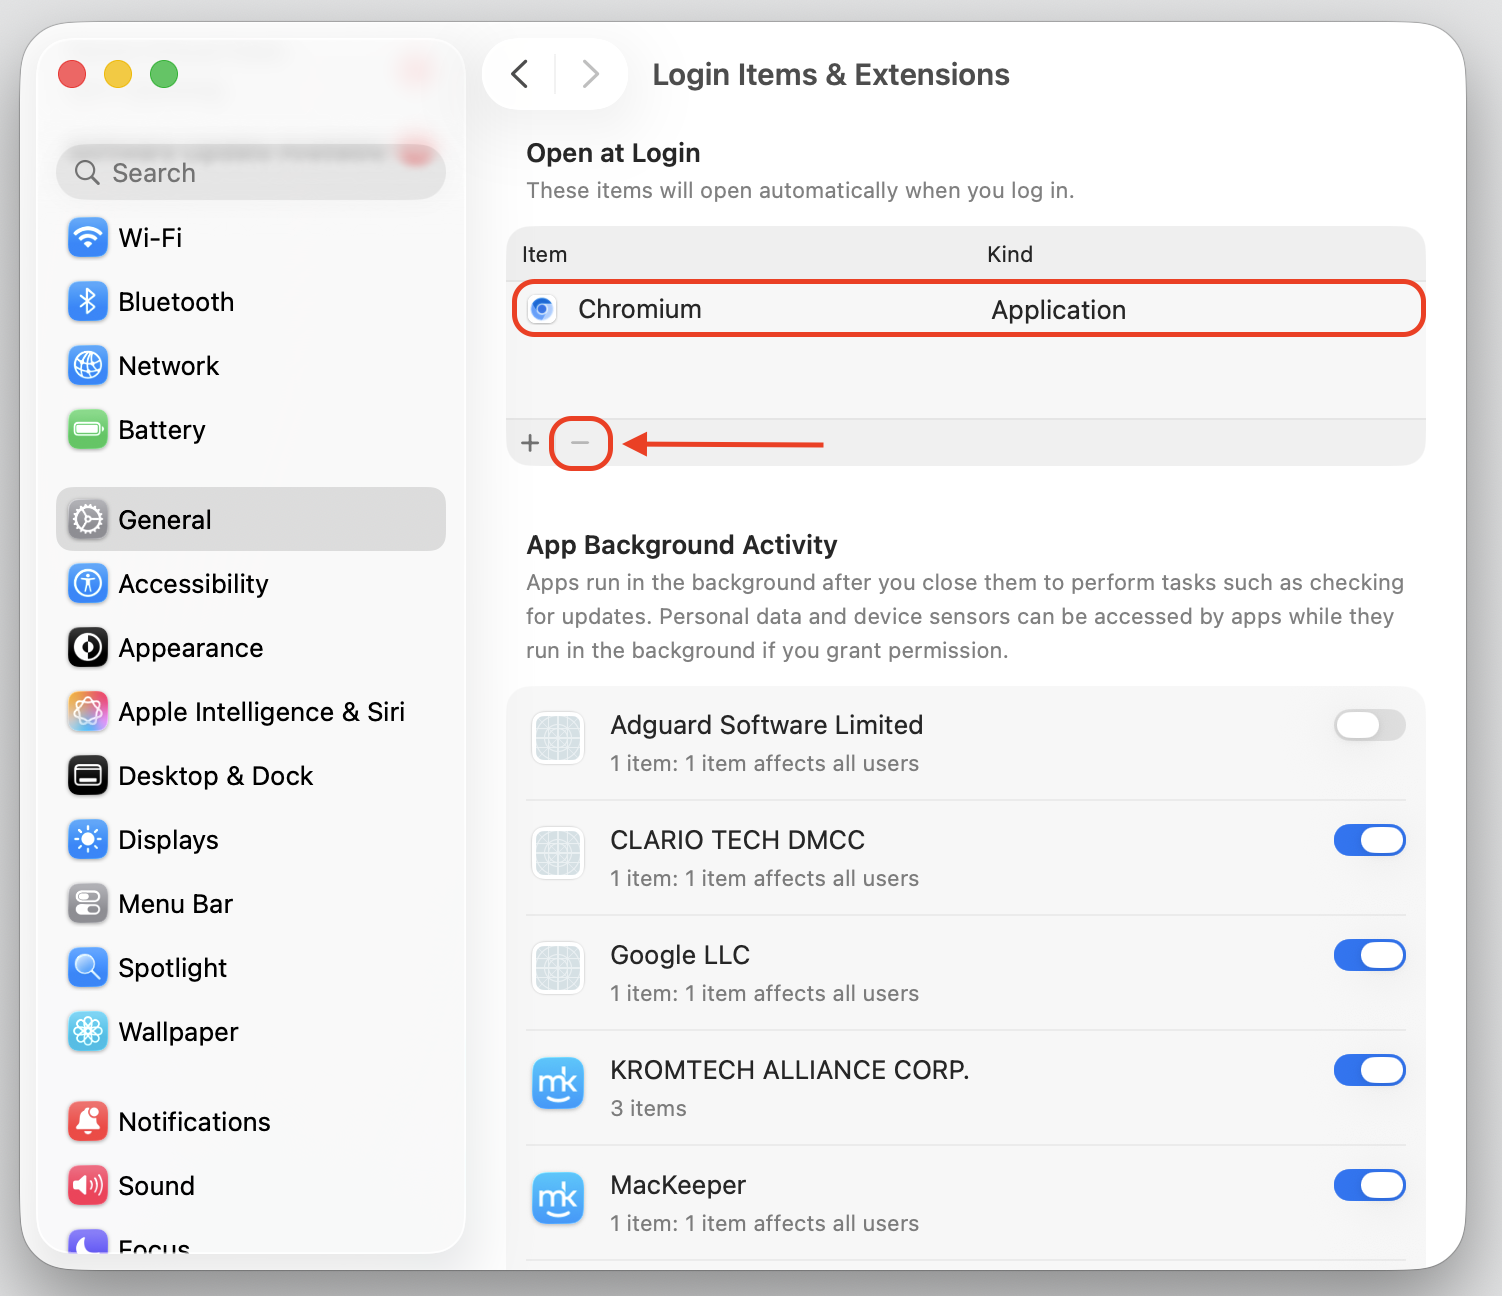
Task: Click the Kind column header
Action: (x=1010, y=255)
